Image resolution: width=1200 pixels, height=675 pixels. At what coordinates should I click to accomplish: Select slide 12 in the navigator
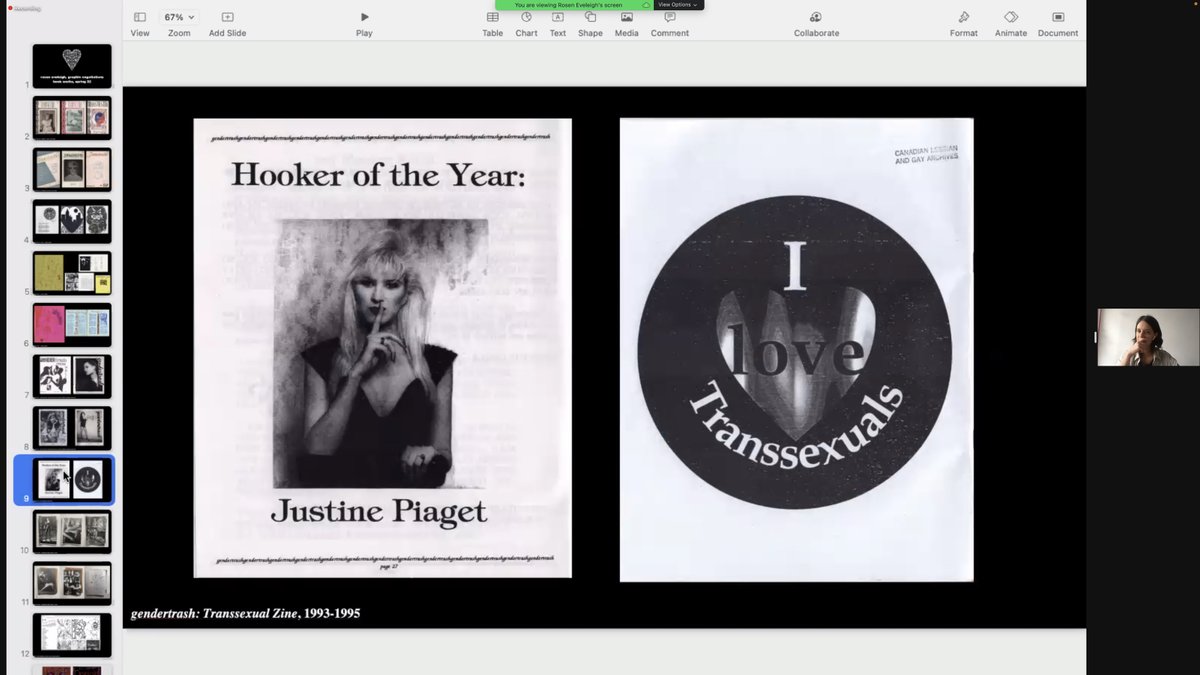pyautogui.click(x=71, y=633)
